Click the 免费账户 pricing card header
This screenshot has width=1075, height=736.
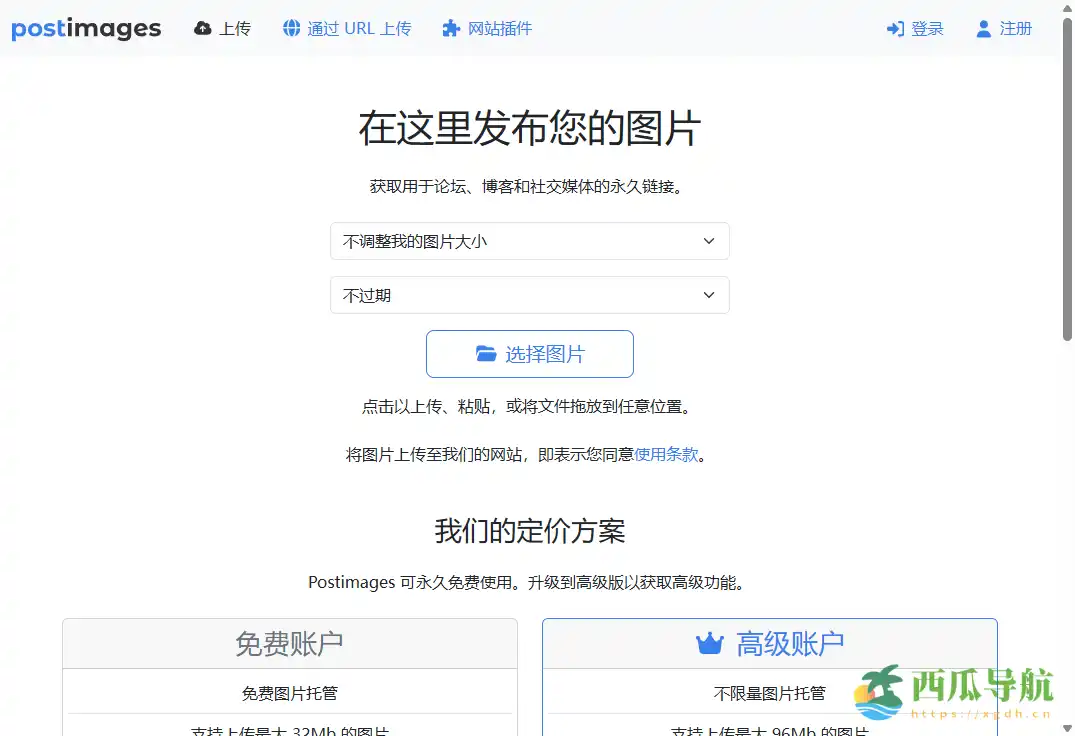(x=289, y=643)
